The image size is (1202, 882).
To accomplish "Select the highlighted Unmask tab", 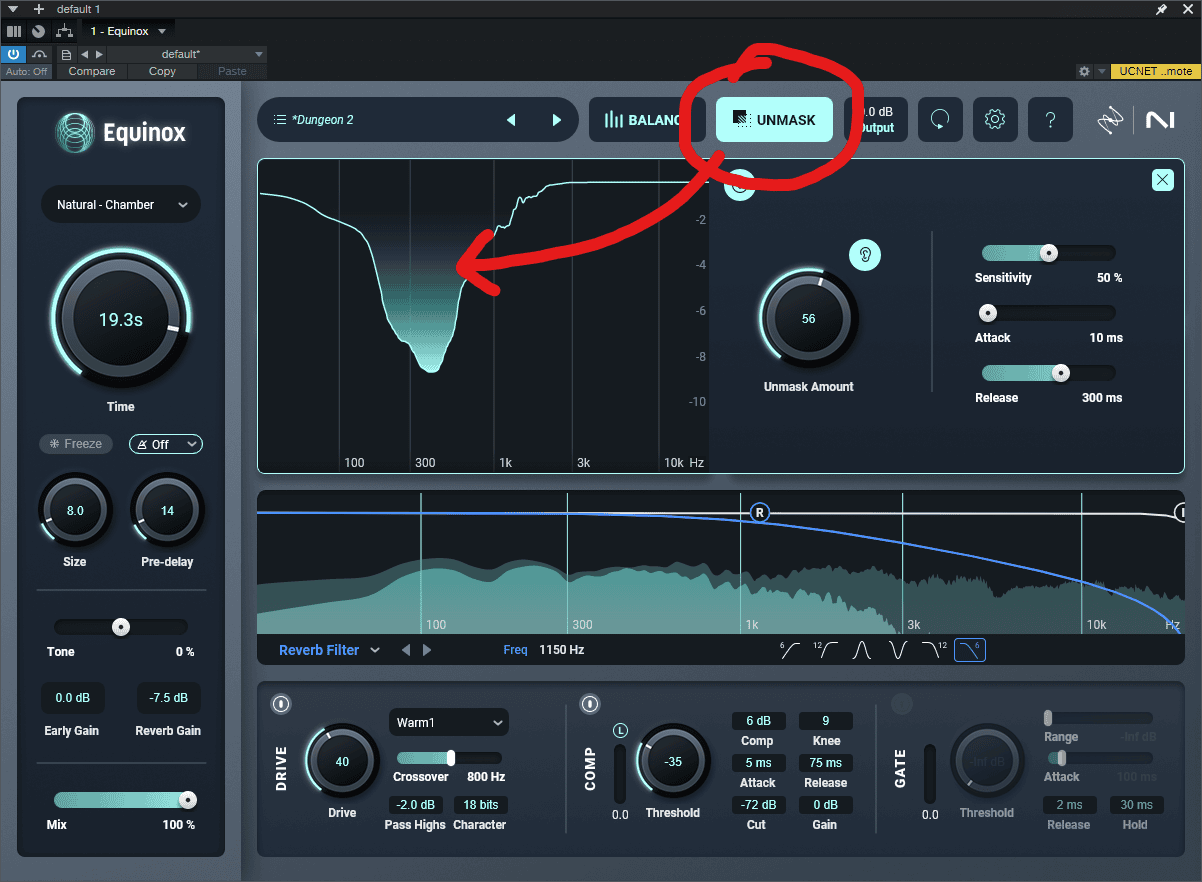I will click(x=774, y=120).
